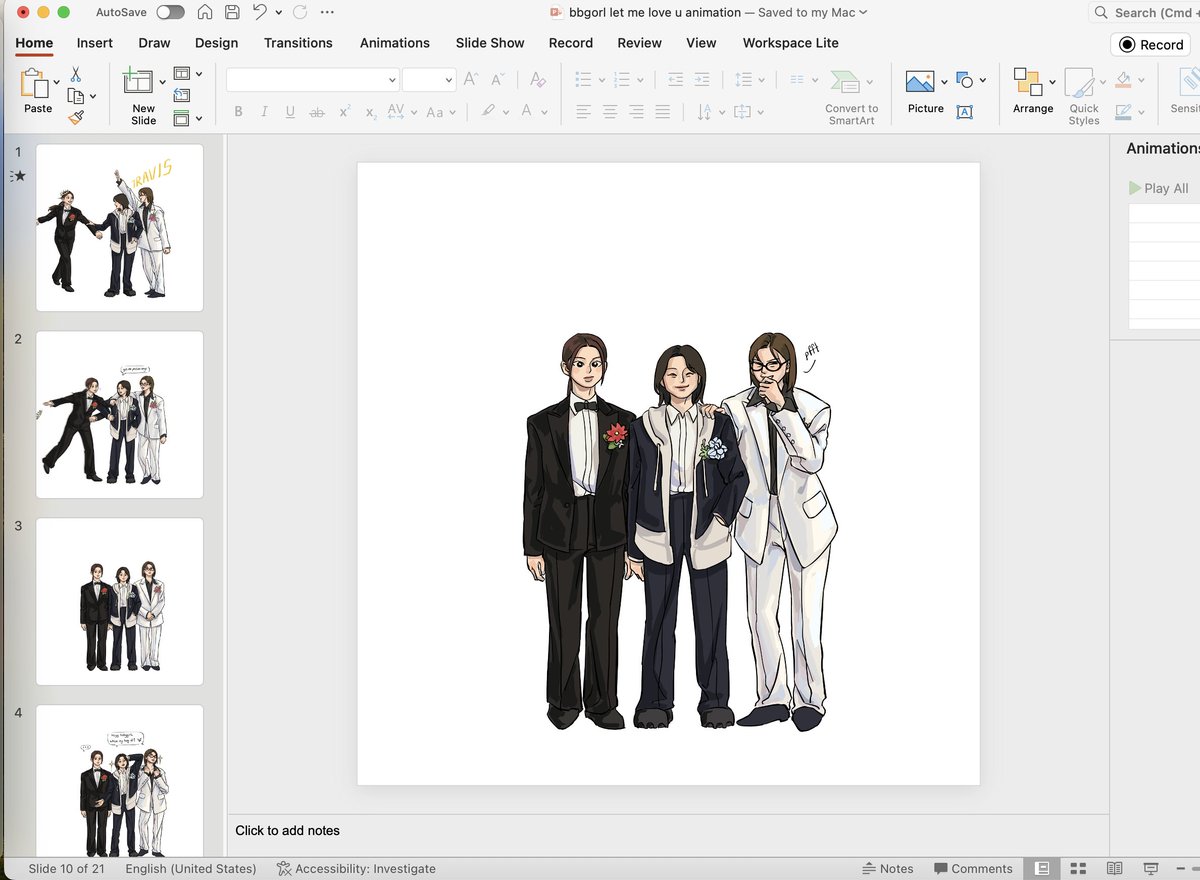
Task: Click the Text Box icon
Action: coord(965,112)
